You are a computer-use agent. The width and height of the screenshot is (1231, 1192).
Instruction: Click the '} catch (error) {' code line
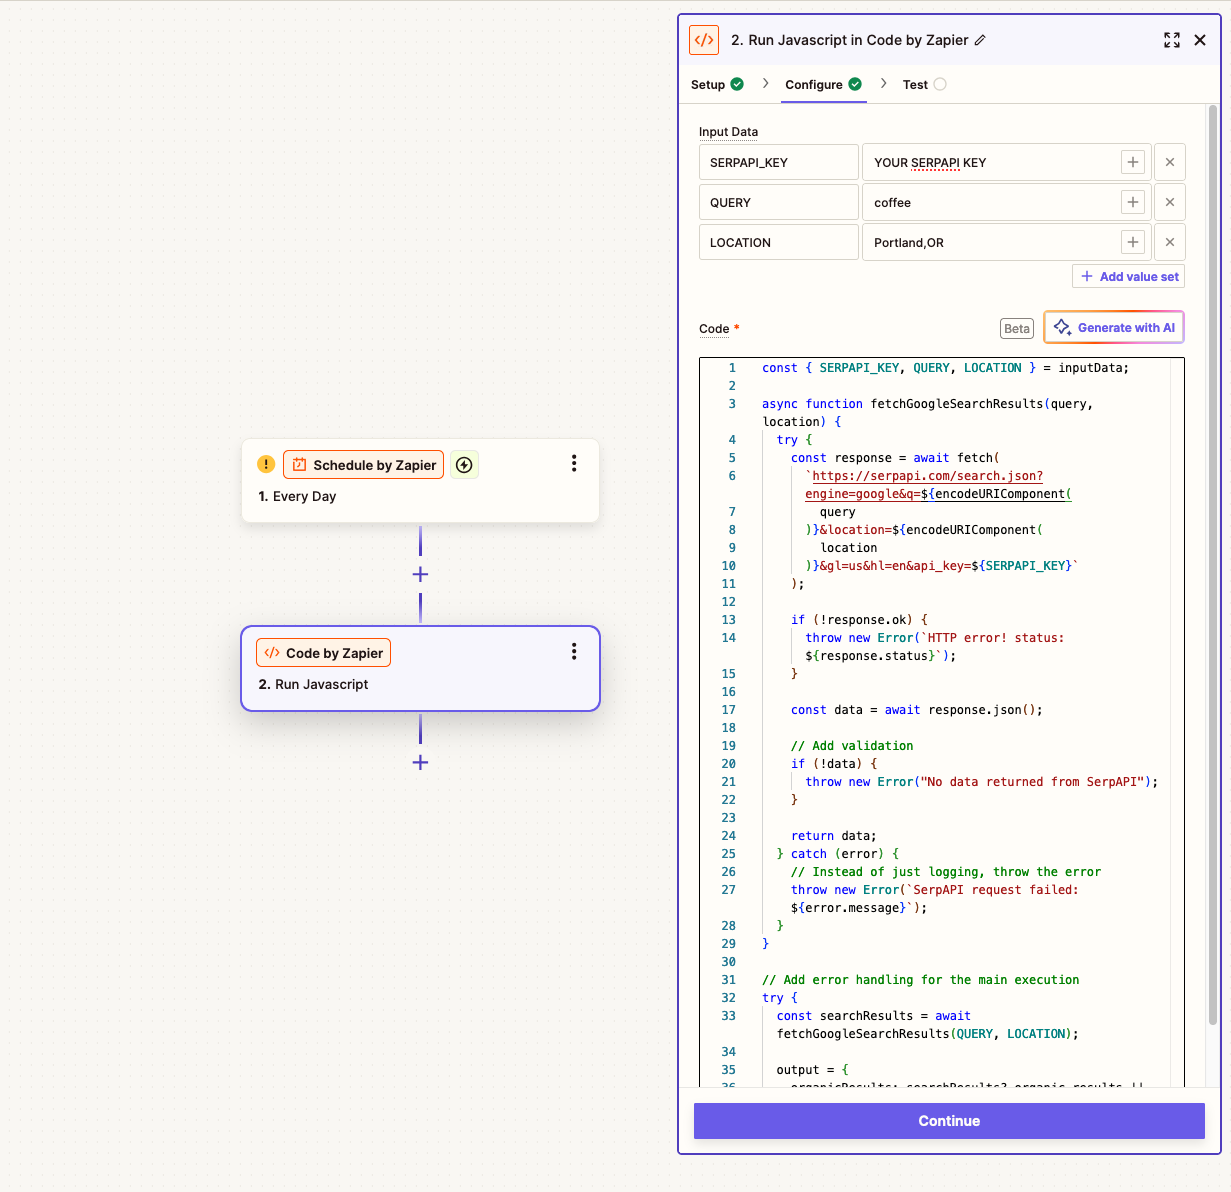[x=838, y=854]
